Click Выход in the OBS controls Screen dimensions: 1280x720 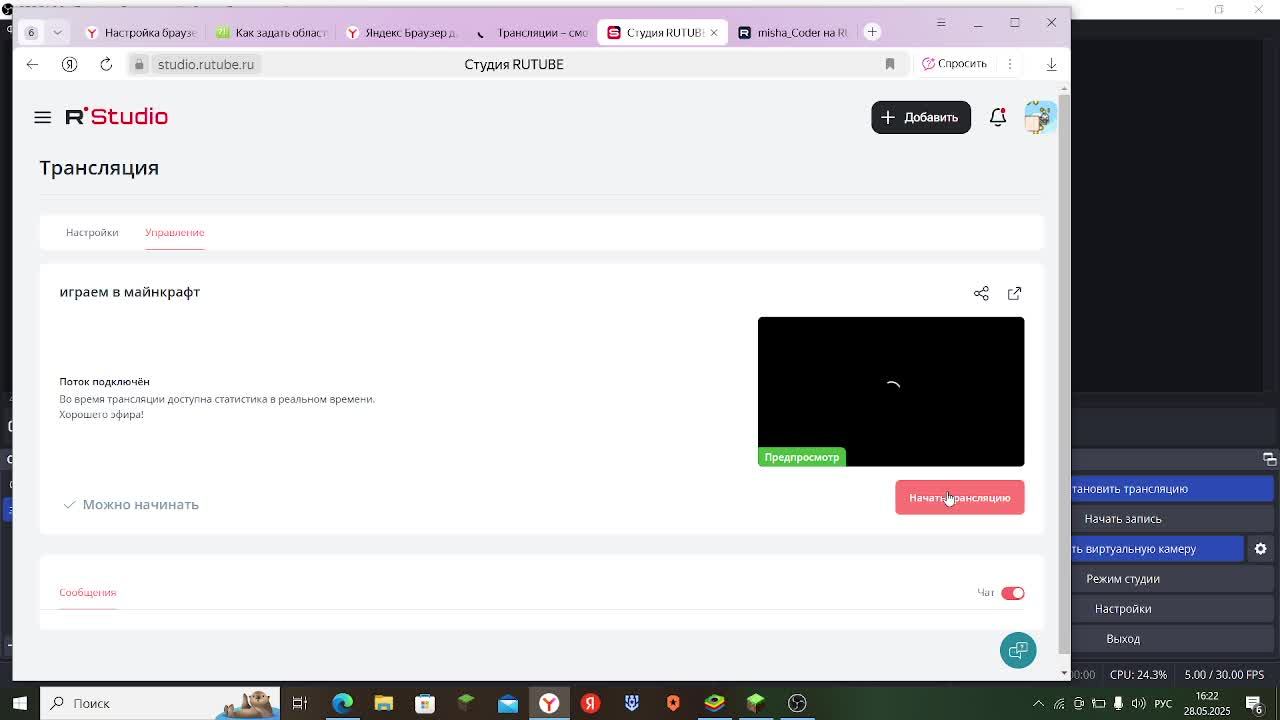1123,638
